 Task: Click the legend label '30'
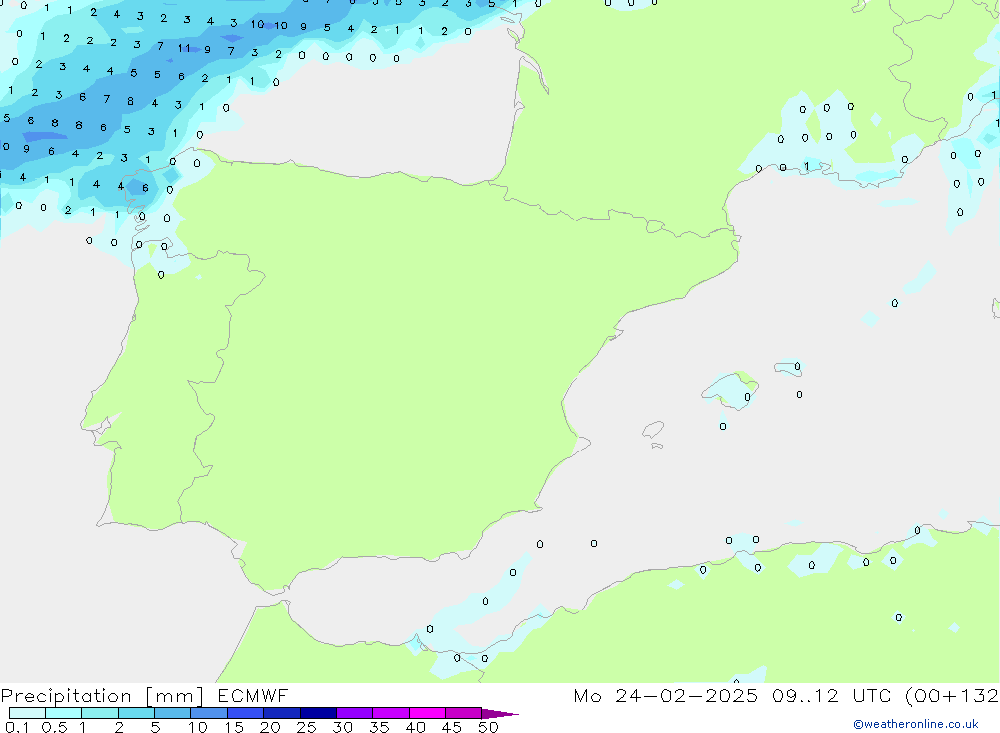pyautogui.click(x=342, y=727)
